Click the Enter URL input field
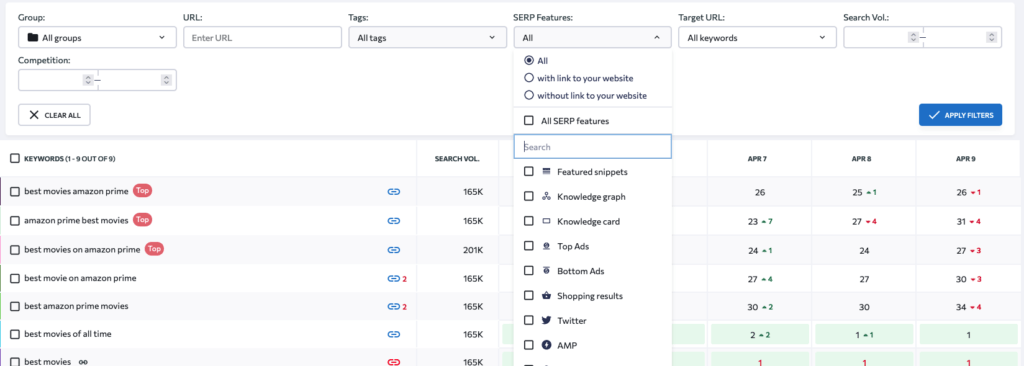This screenshot has width=1024, height=366. [x=263, y=37]
